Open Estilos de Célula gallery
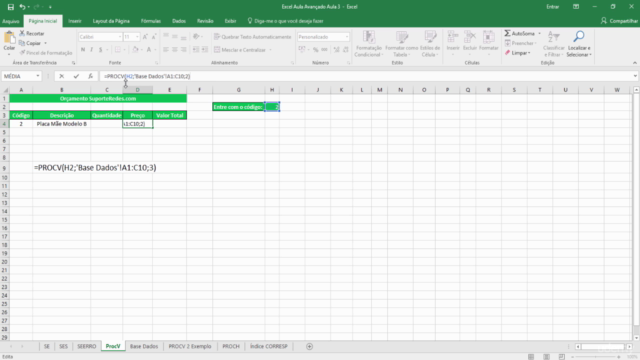640x360 pixels. pyautogui.click(x=430, y=44)
